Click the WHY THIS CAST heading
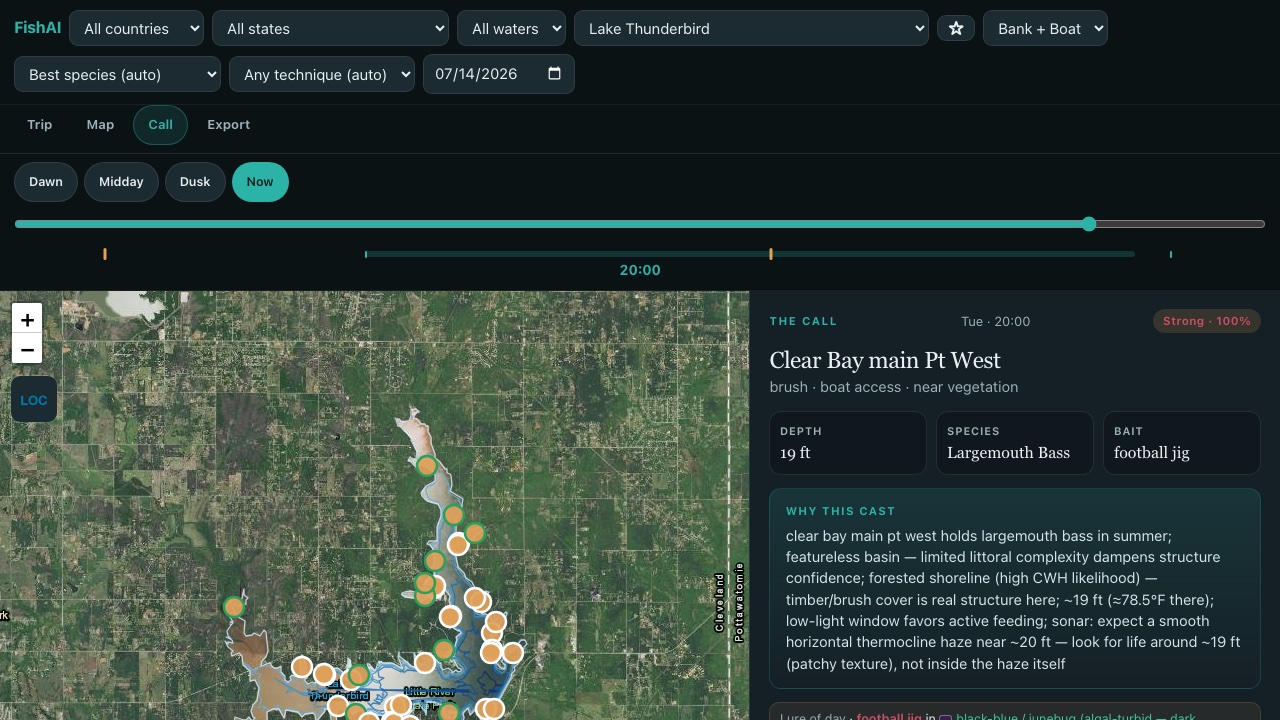Viewport: 1280px width, 720px height. [x=841, y=511]
